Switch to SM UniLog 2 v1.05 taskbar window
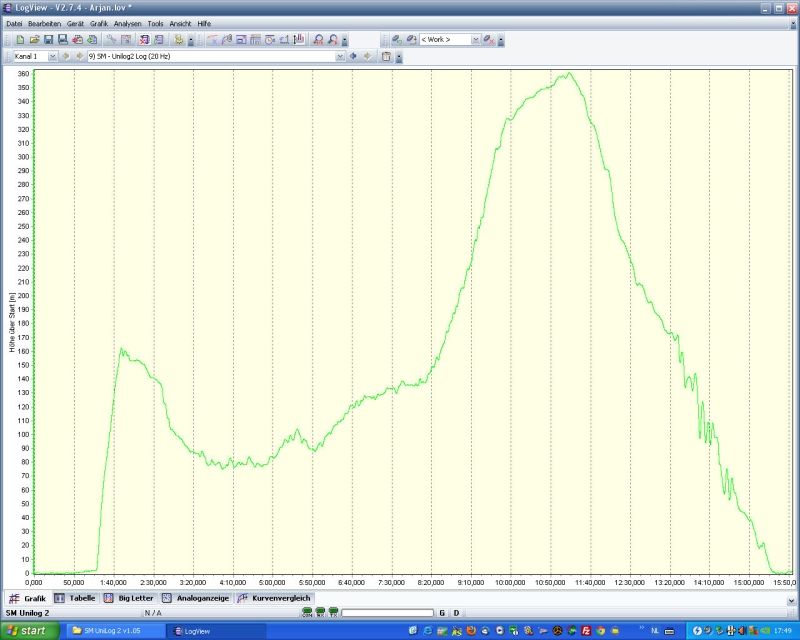The height and width of the screenshot is (640, 800). 116,631
